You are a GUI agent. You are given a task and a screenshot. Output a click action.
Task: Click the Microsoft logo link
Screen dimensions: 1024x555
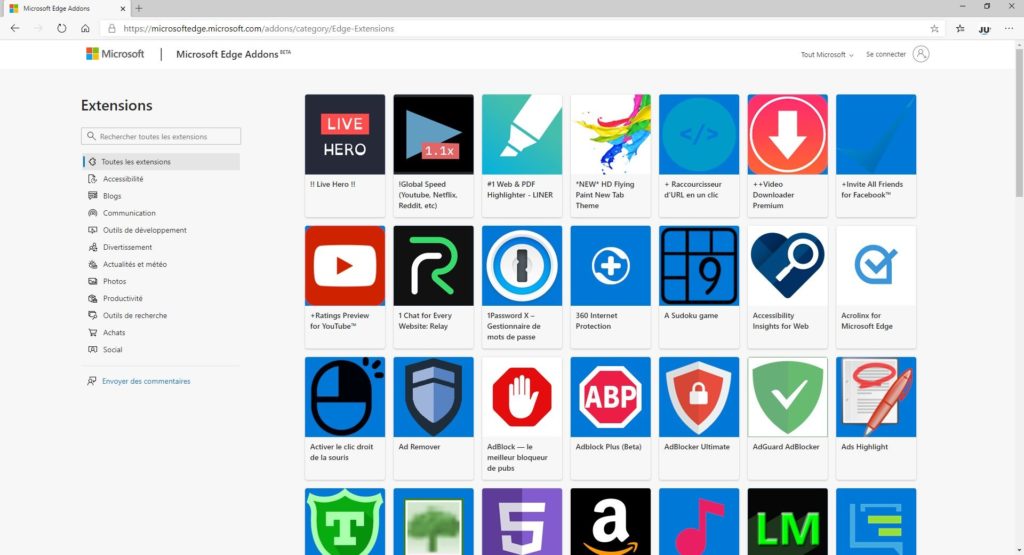point(115,54)
